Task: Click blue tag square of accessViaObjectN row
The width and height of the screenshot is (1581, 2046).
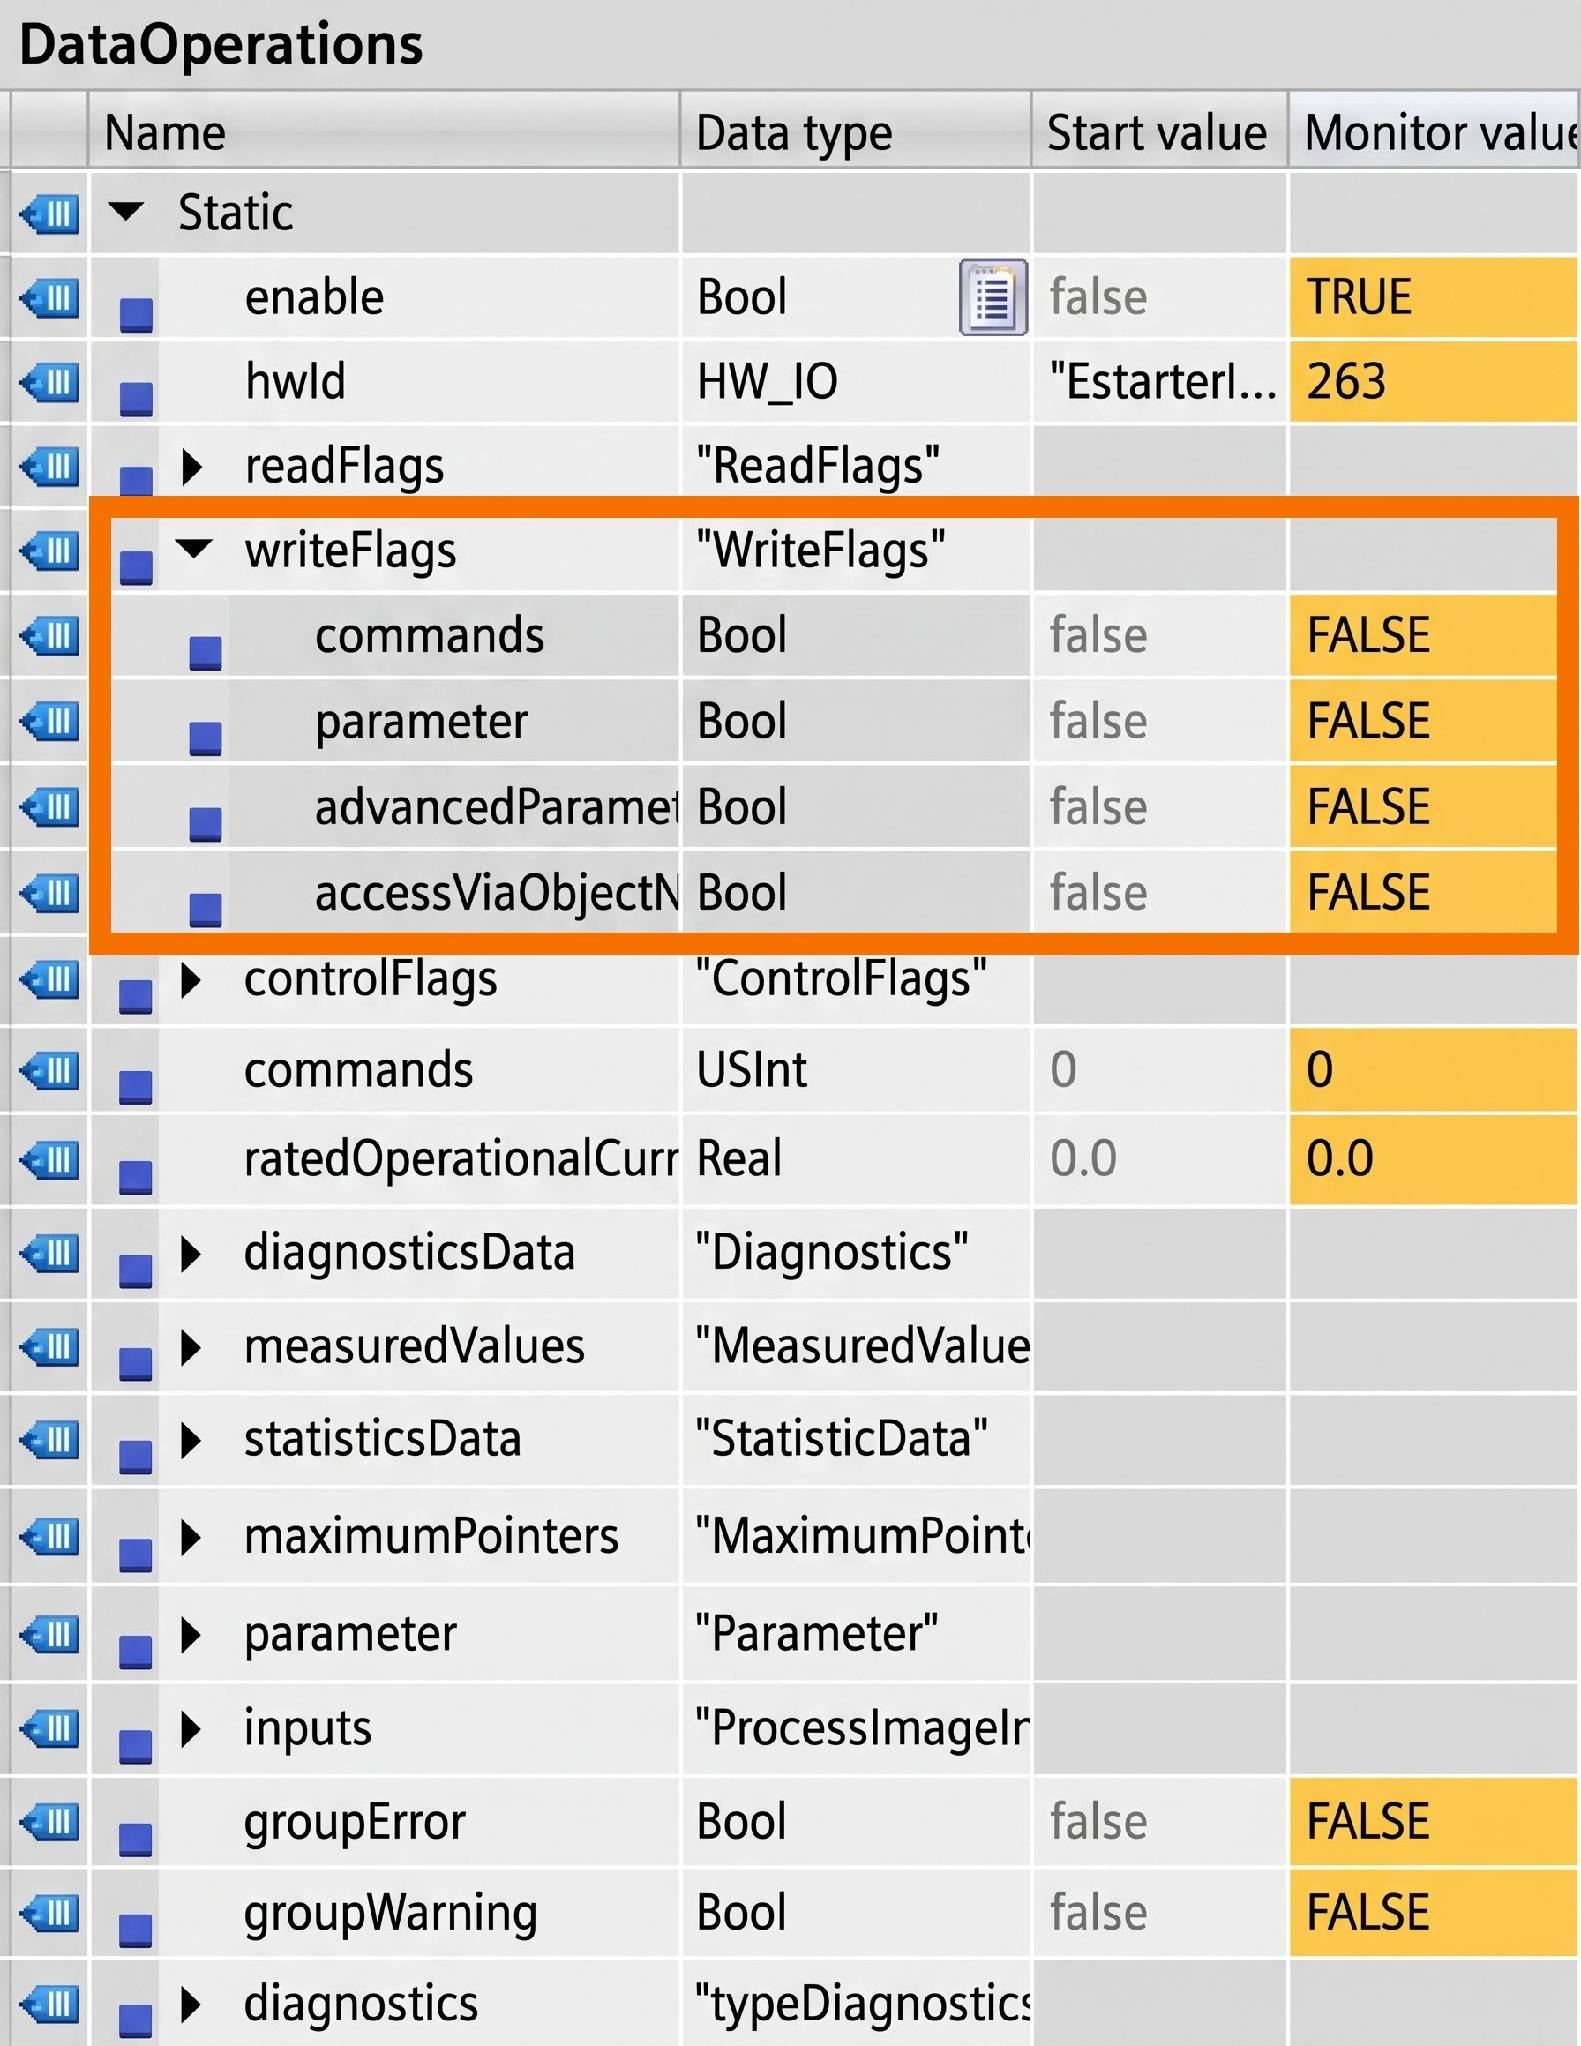Action: coord(205,910)
